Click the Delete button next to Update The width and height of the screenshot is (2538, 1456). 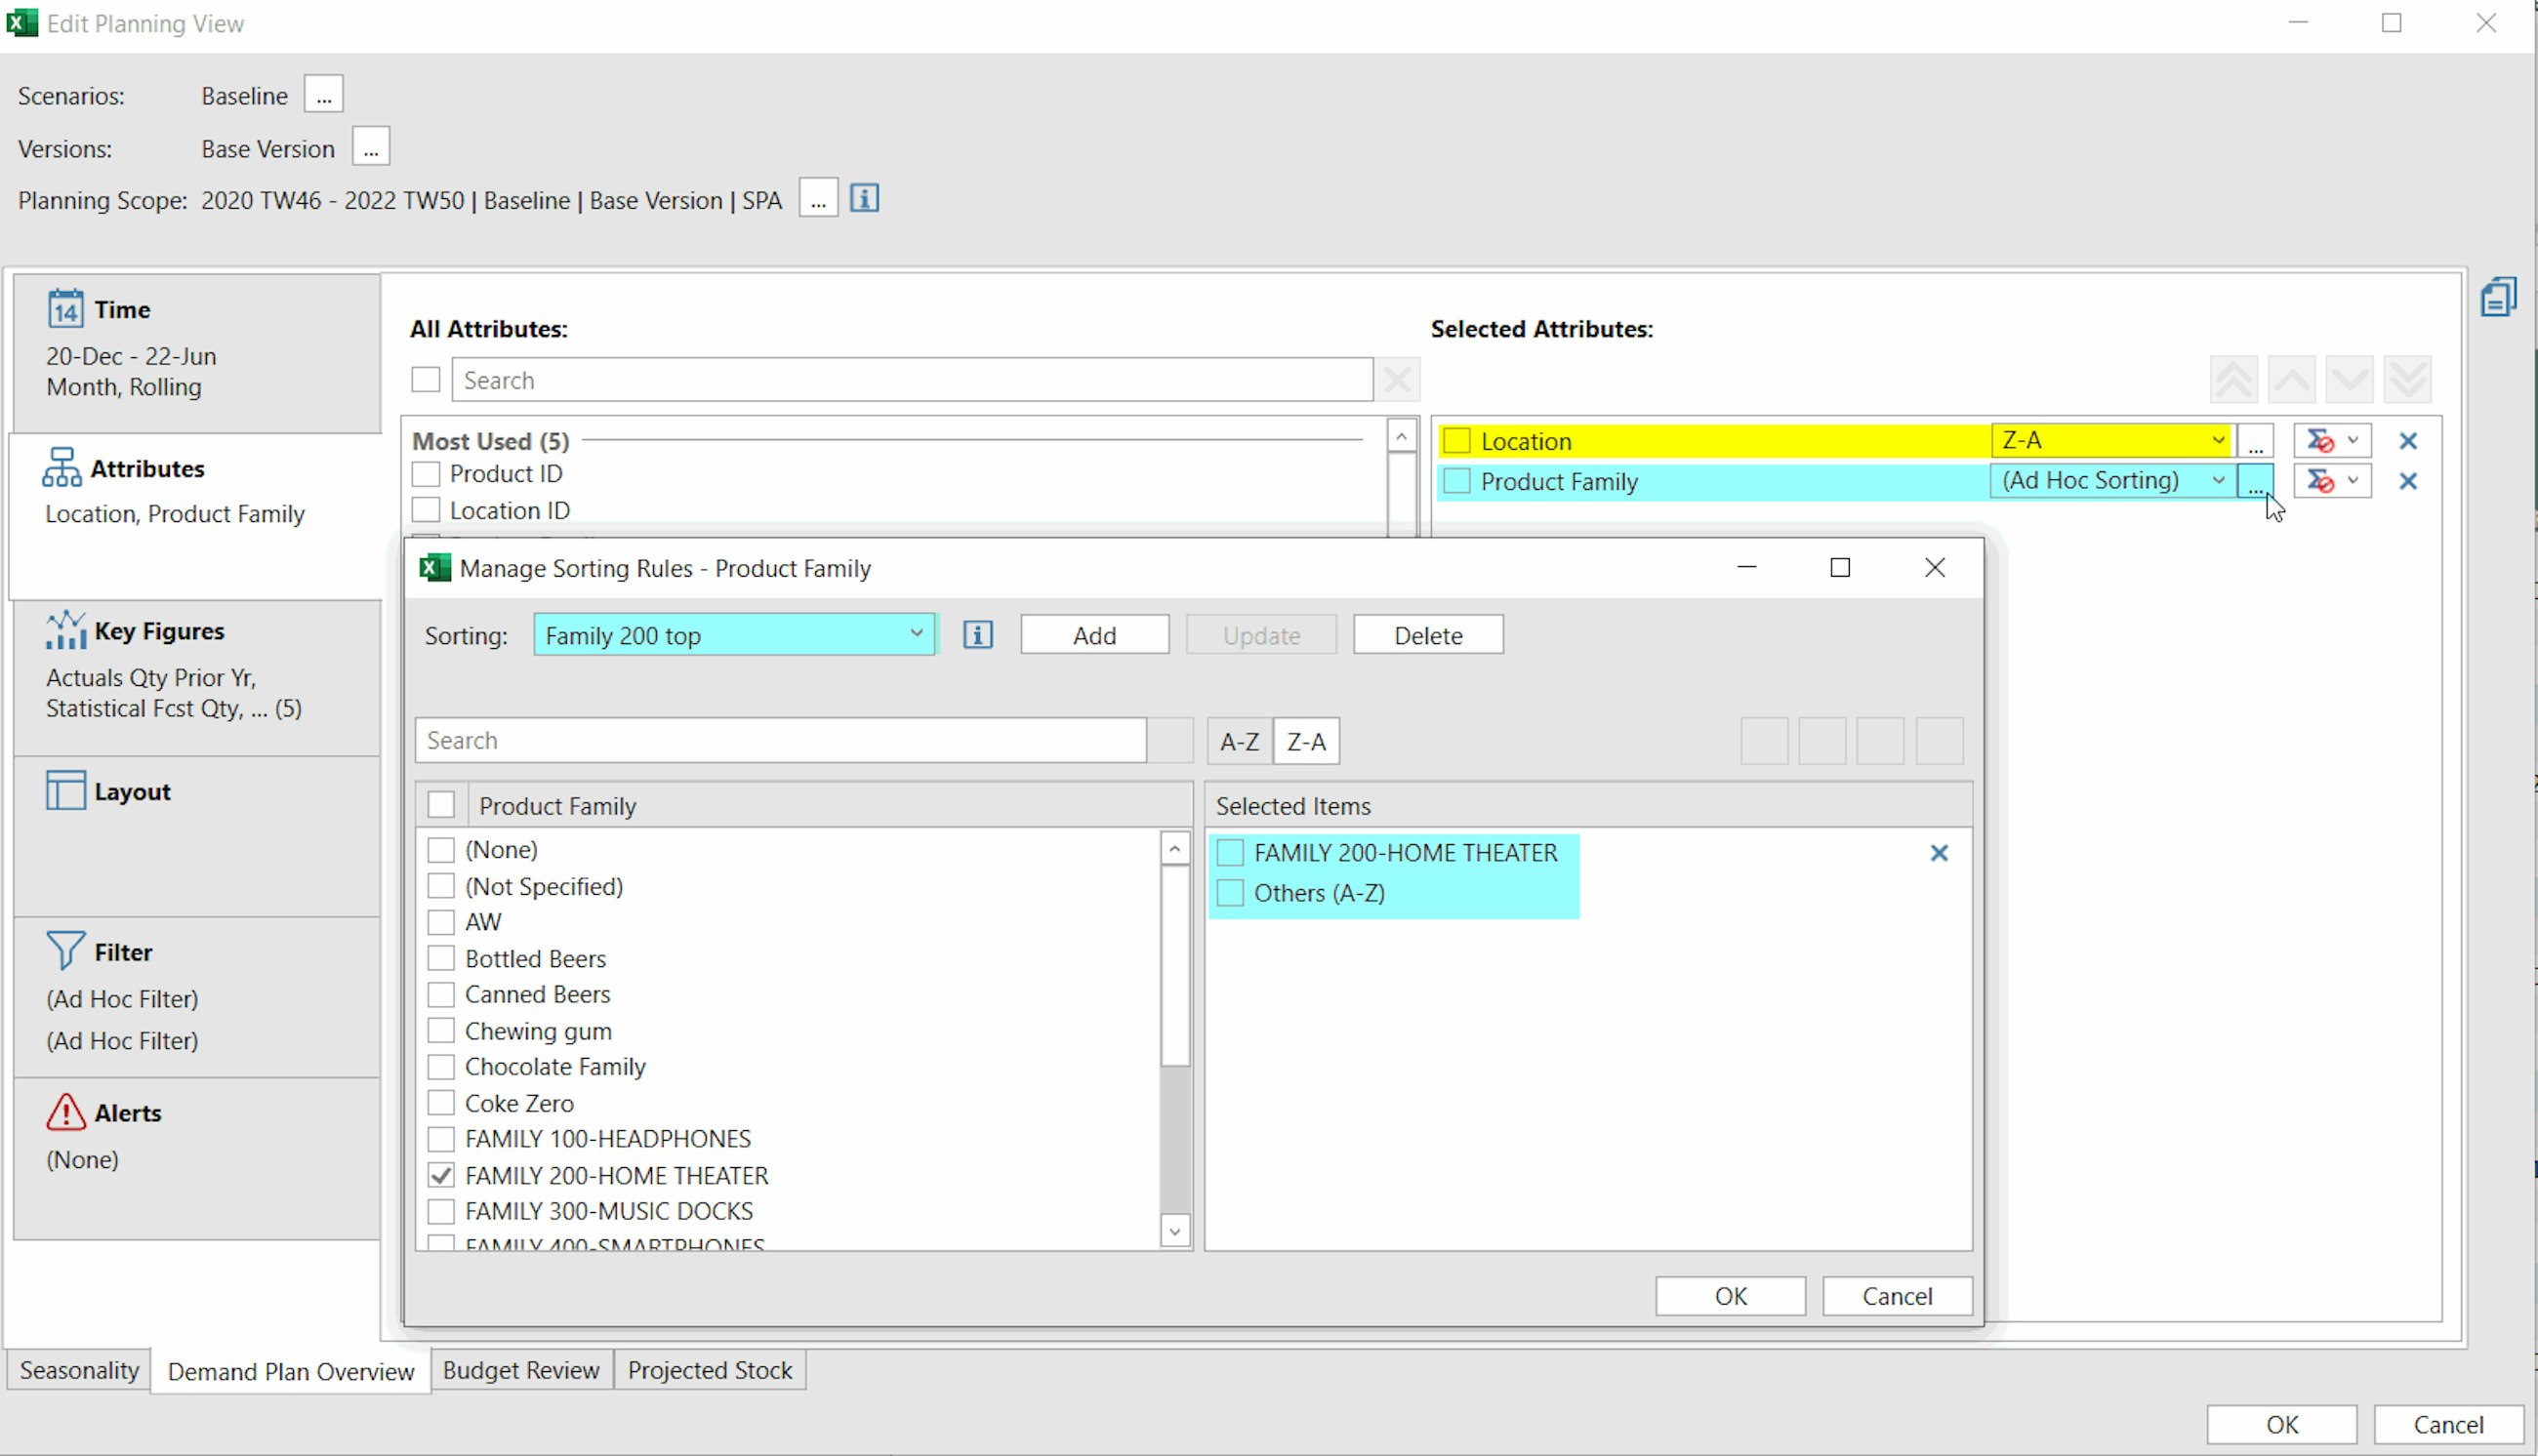click(1428, 634)
